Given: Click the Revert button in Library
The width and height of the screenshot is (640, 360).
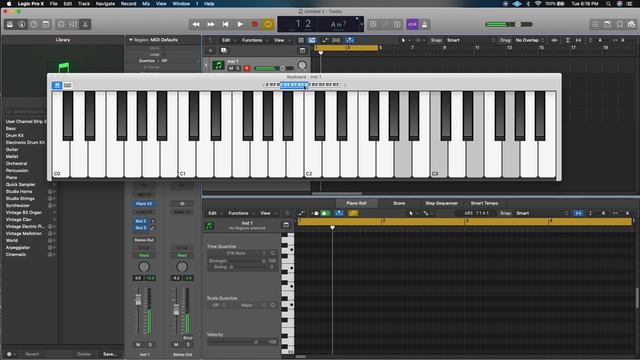Looking at the screenshot, I should [x=32, y=354].
